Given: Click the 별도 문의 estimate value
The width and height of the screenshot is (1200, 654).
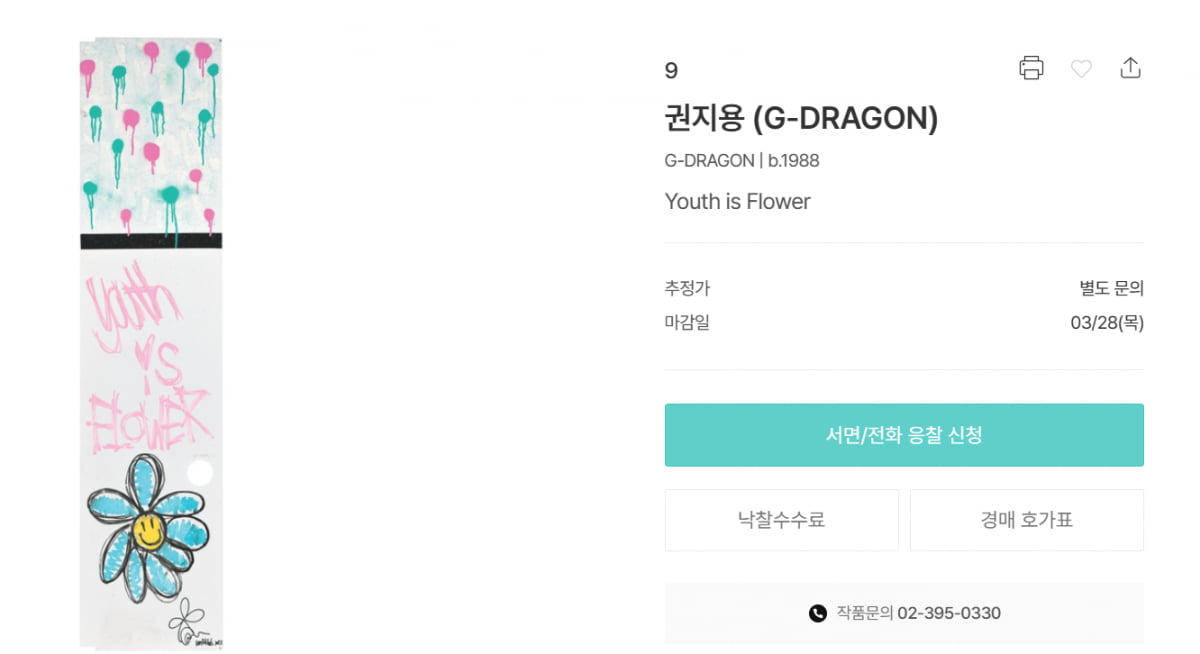Looking at the screenshot, I should click(1111, 289).
